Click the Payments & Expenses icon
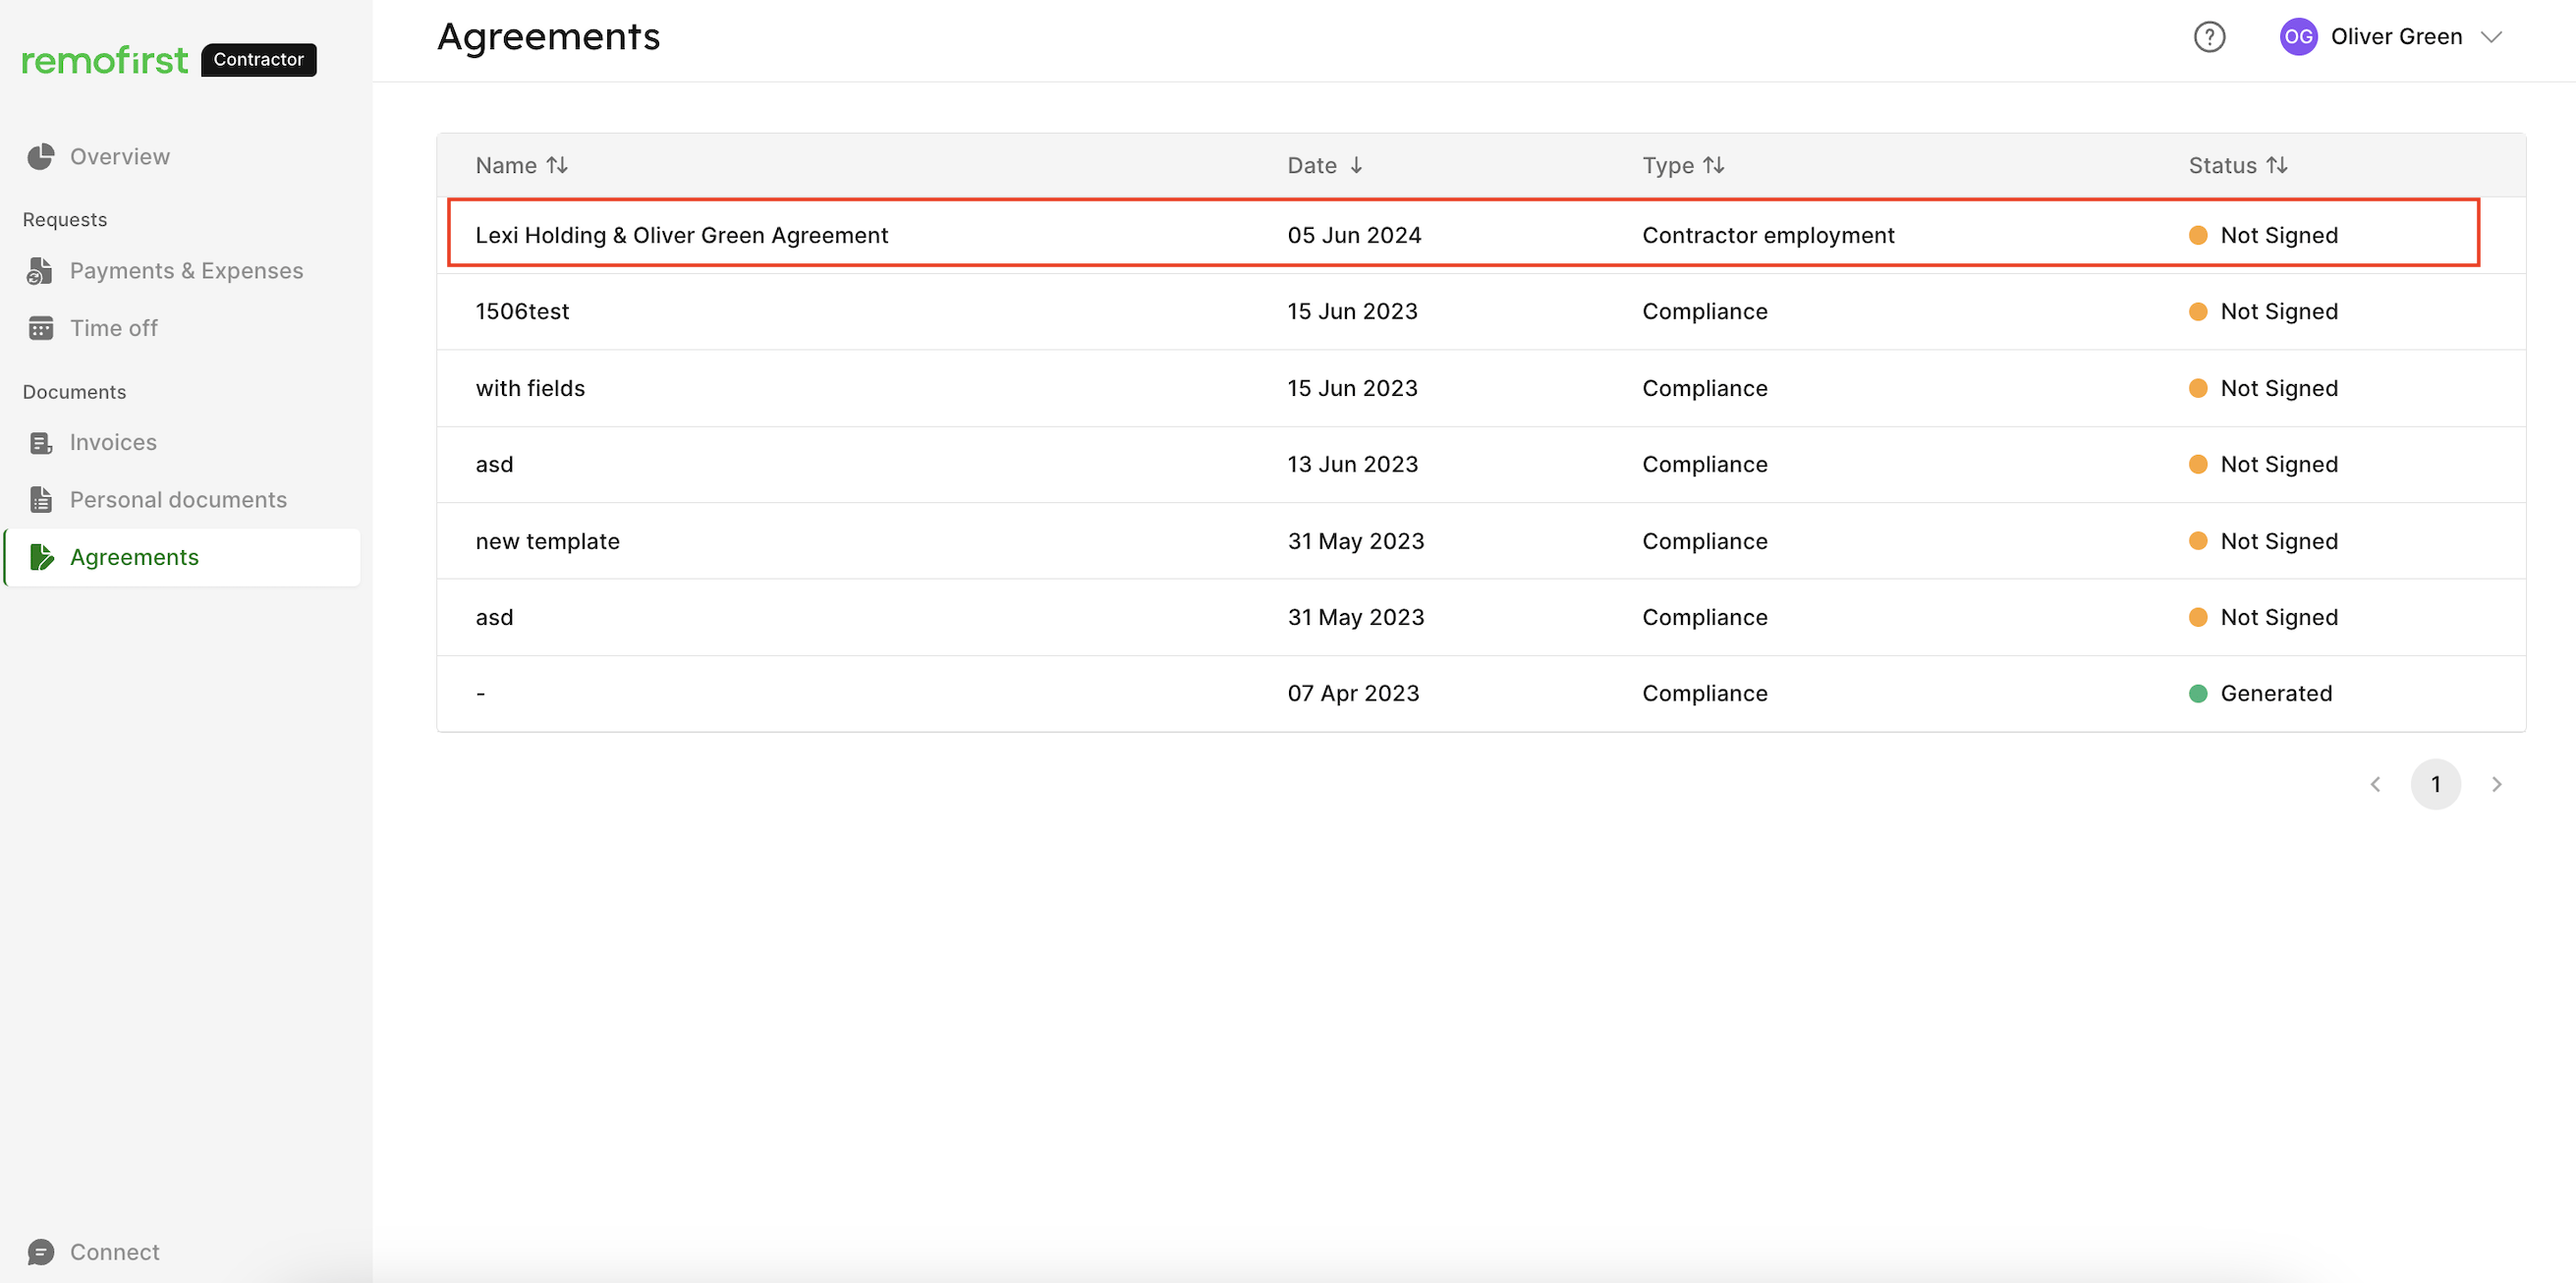This screenshot has width=2576, height=1283. coord(41,271)
